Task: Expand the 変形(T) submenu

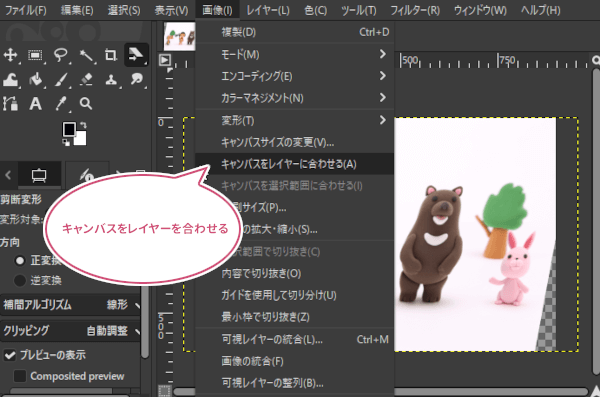Action: tap(295, 120)
